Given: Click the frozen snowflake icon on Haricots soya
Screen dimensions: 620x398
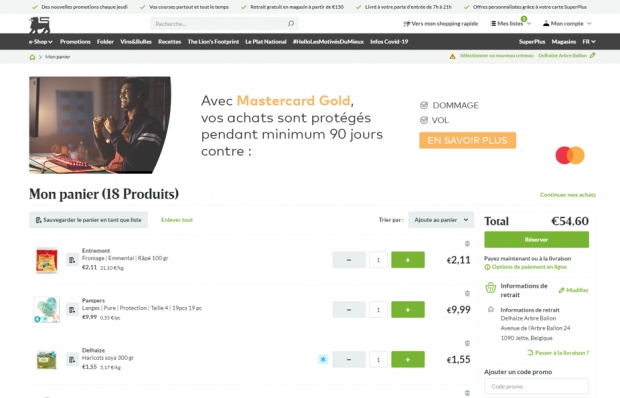Looking at the screenshot, I should 323,359.
